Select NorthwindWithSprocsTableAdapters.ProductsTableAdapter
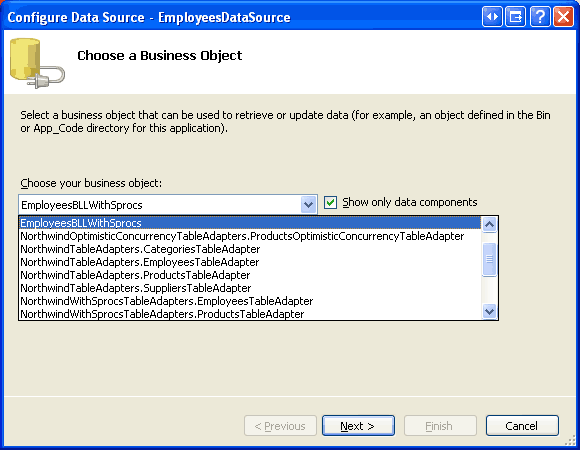This screenshot has width=580, height=450. pyautogui.click(x=250, y=314)
